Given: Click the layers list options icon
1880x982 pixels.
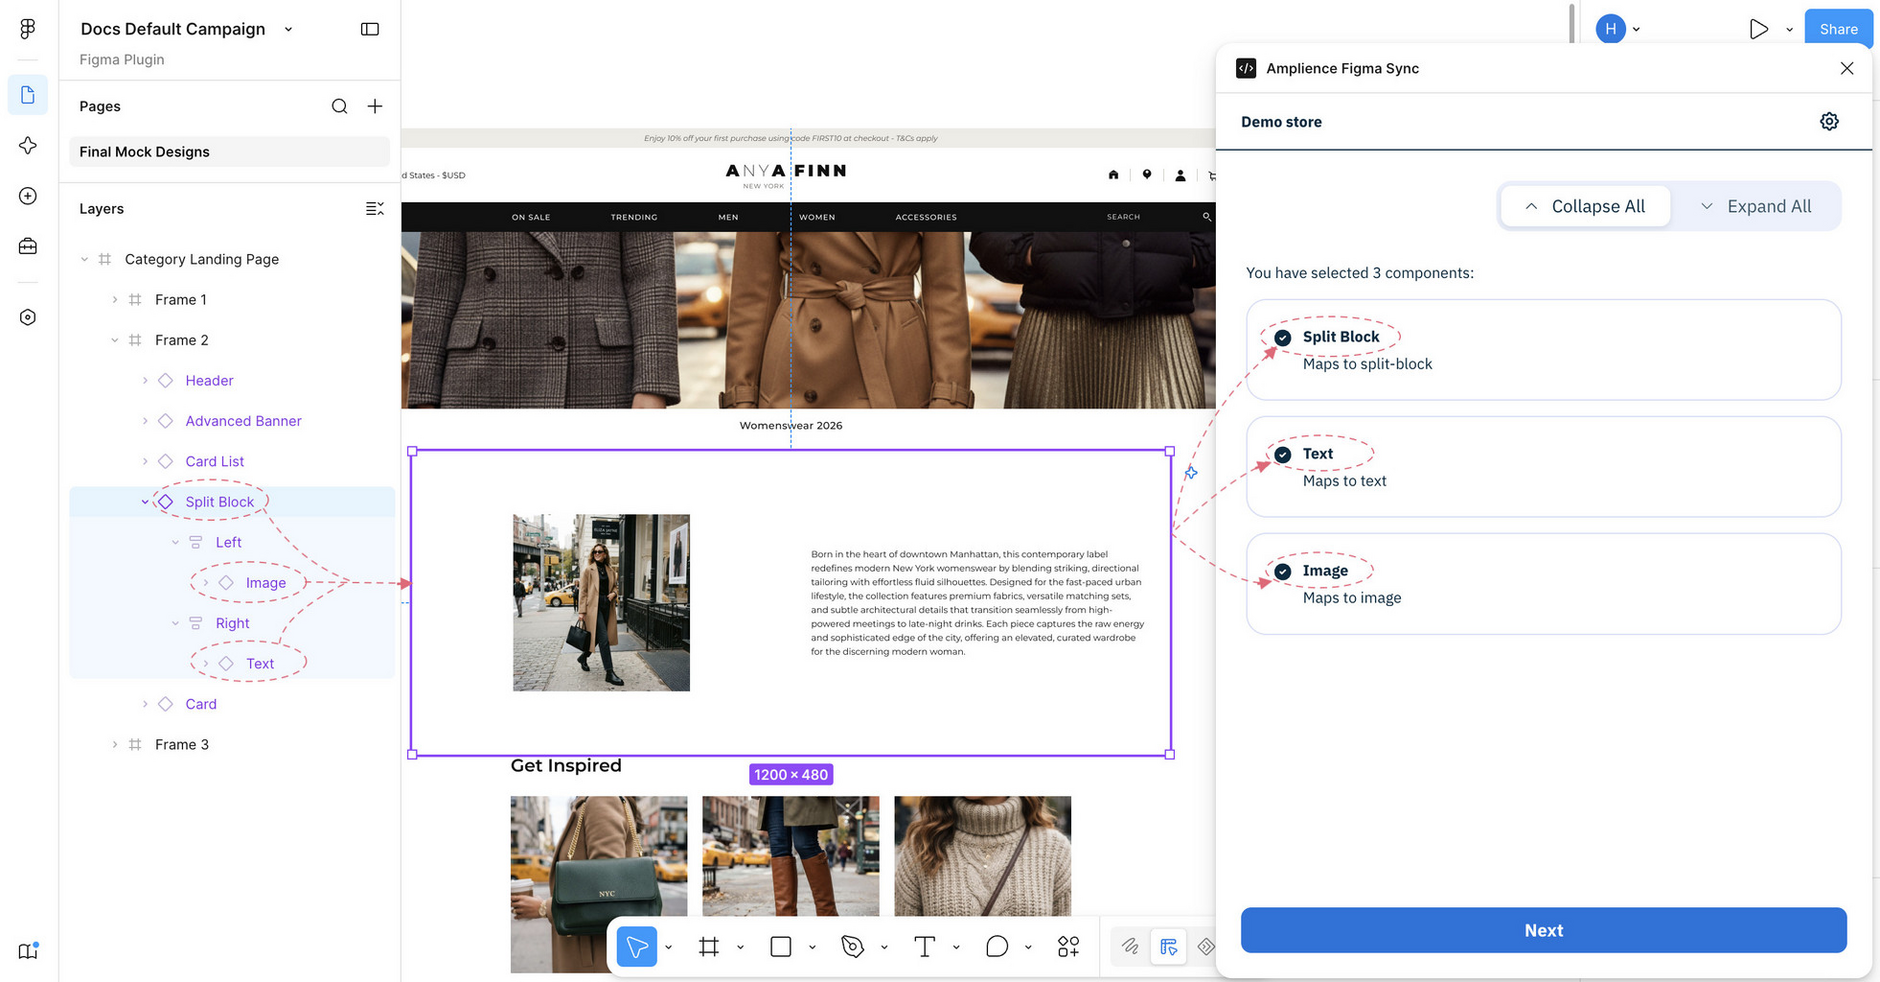Looking at the screenshot, I should [375, 208].
